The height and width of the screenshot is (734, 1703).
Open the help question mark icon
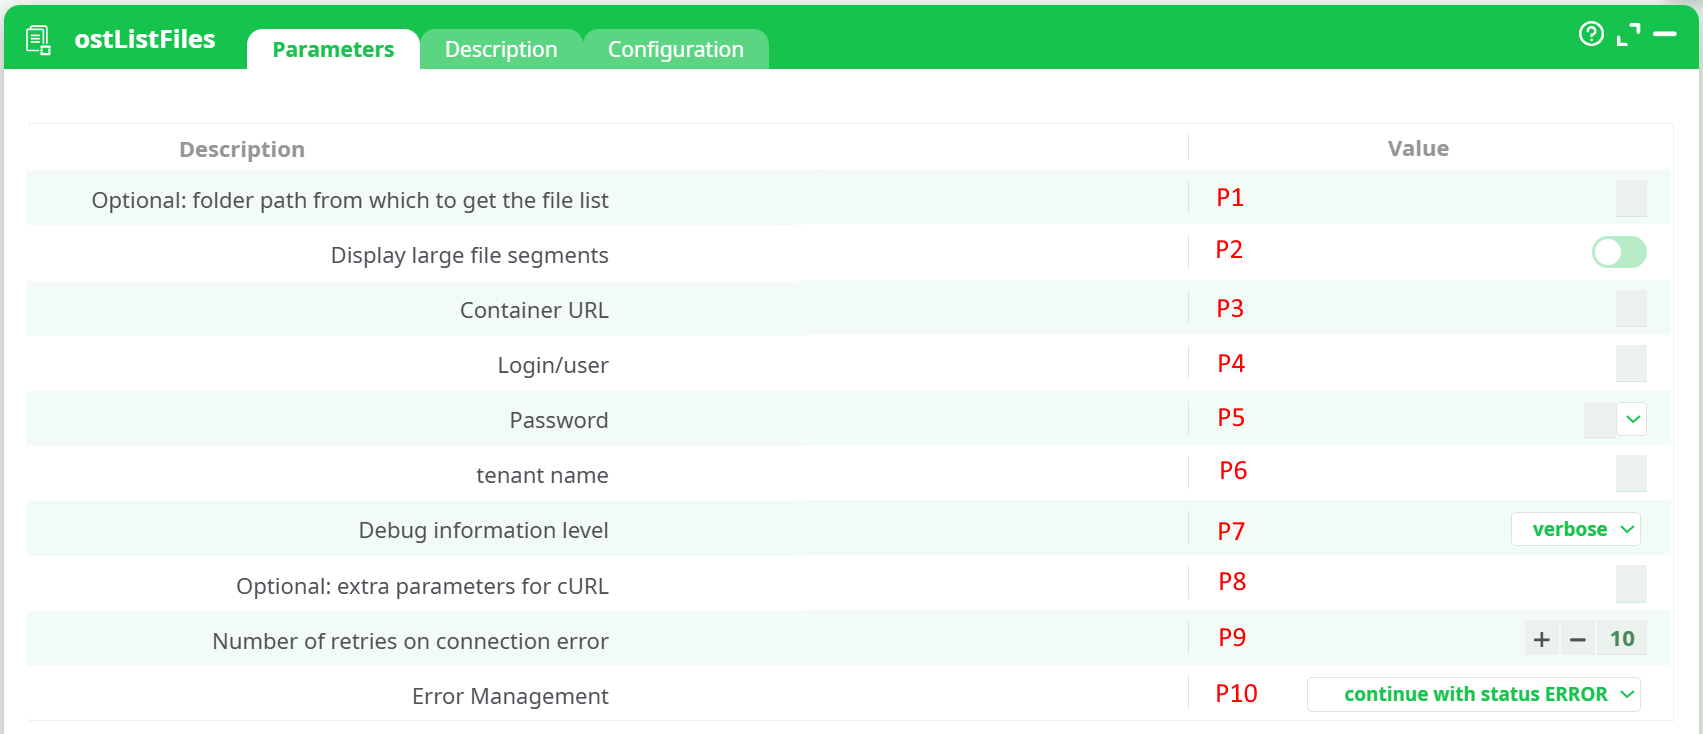[x=1591, y=34]
